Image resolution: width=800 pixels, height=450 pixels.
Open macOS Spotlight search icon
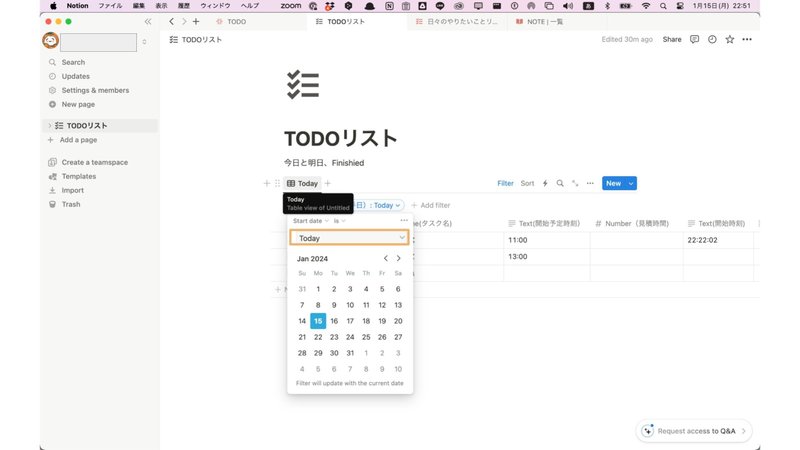pos(663,6)
